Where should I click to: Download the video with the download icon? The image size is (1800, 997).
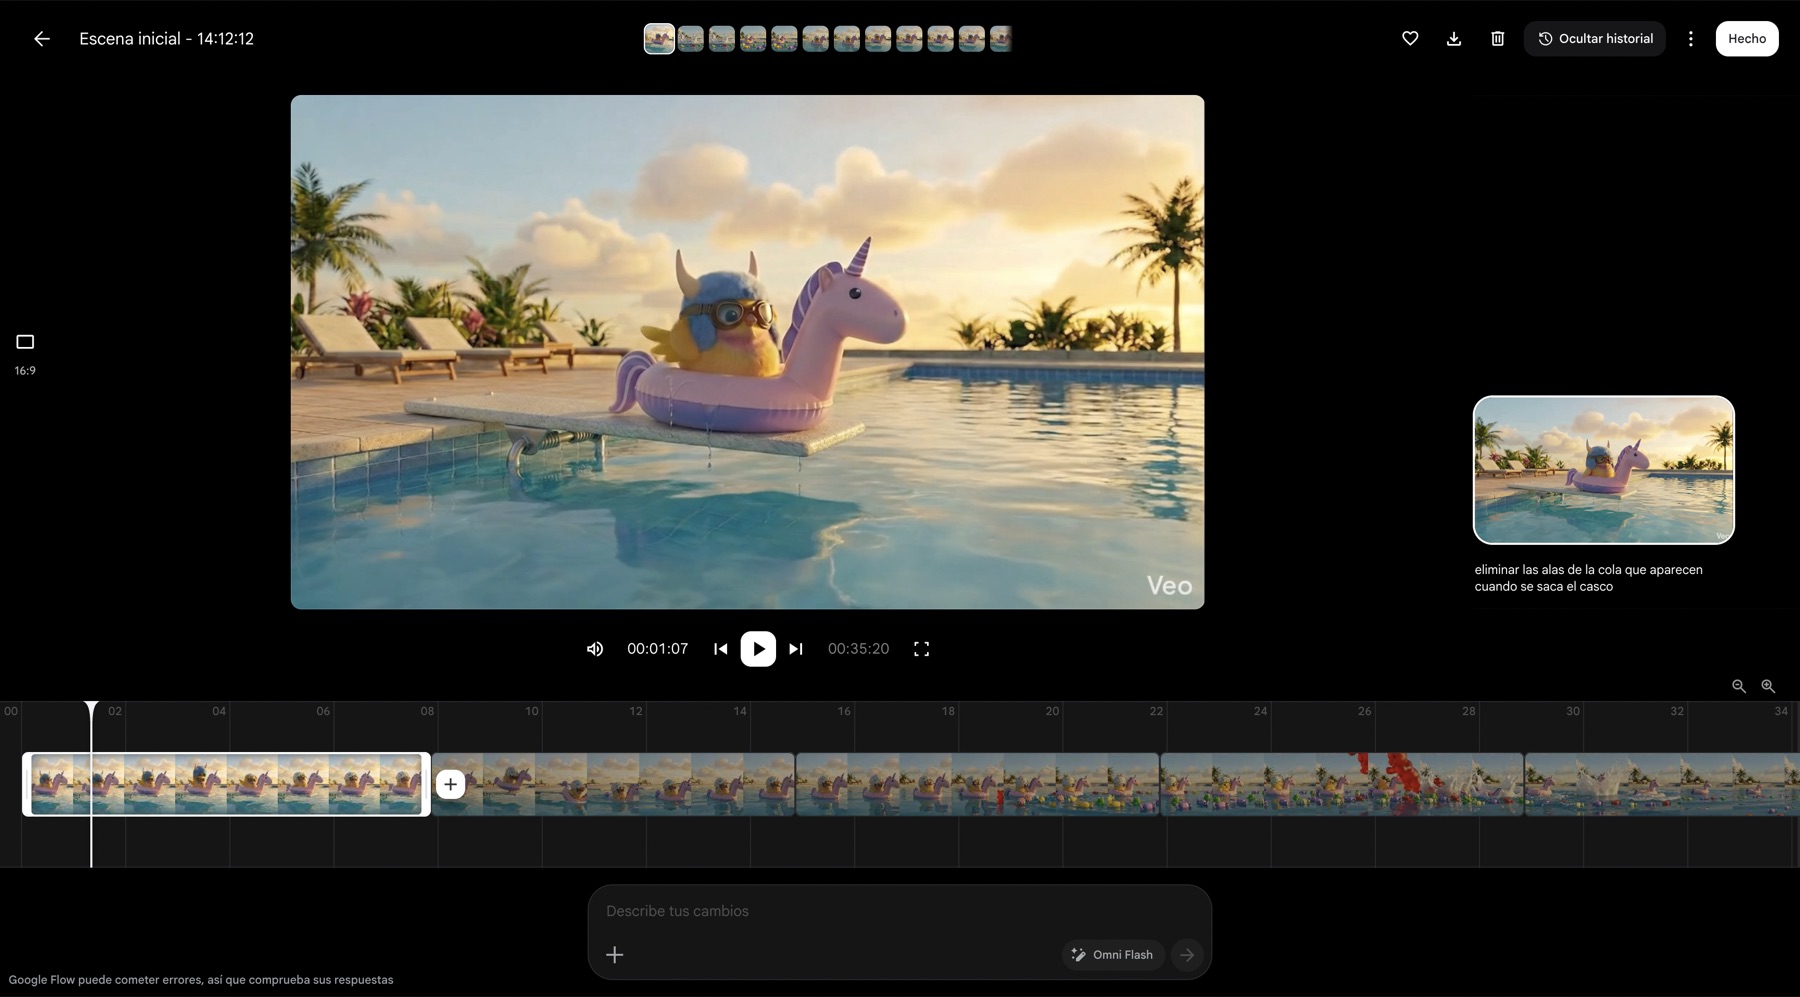(x=1454, y=39)
